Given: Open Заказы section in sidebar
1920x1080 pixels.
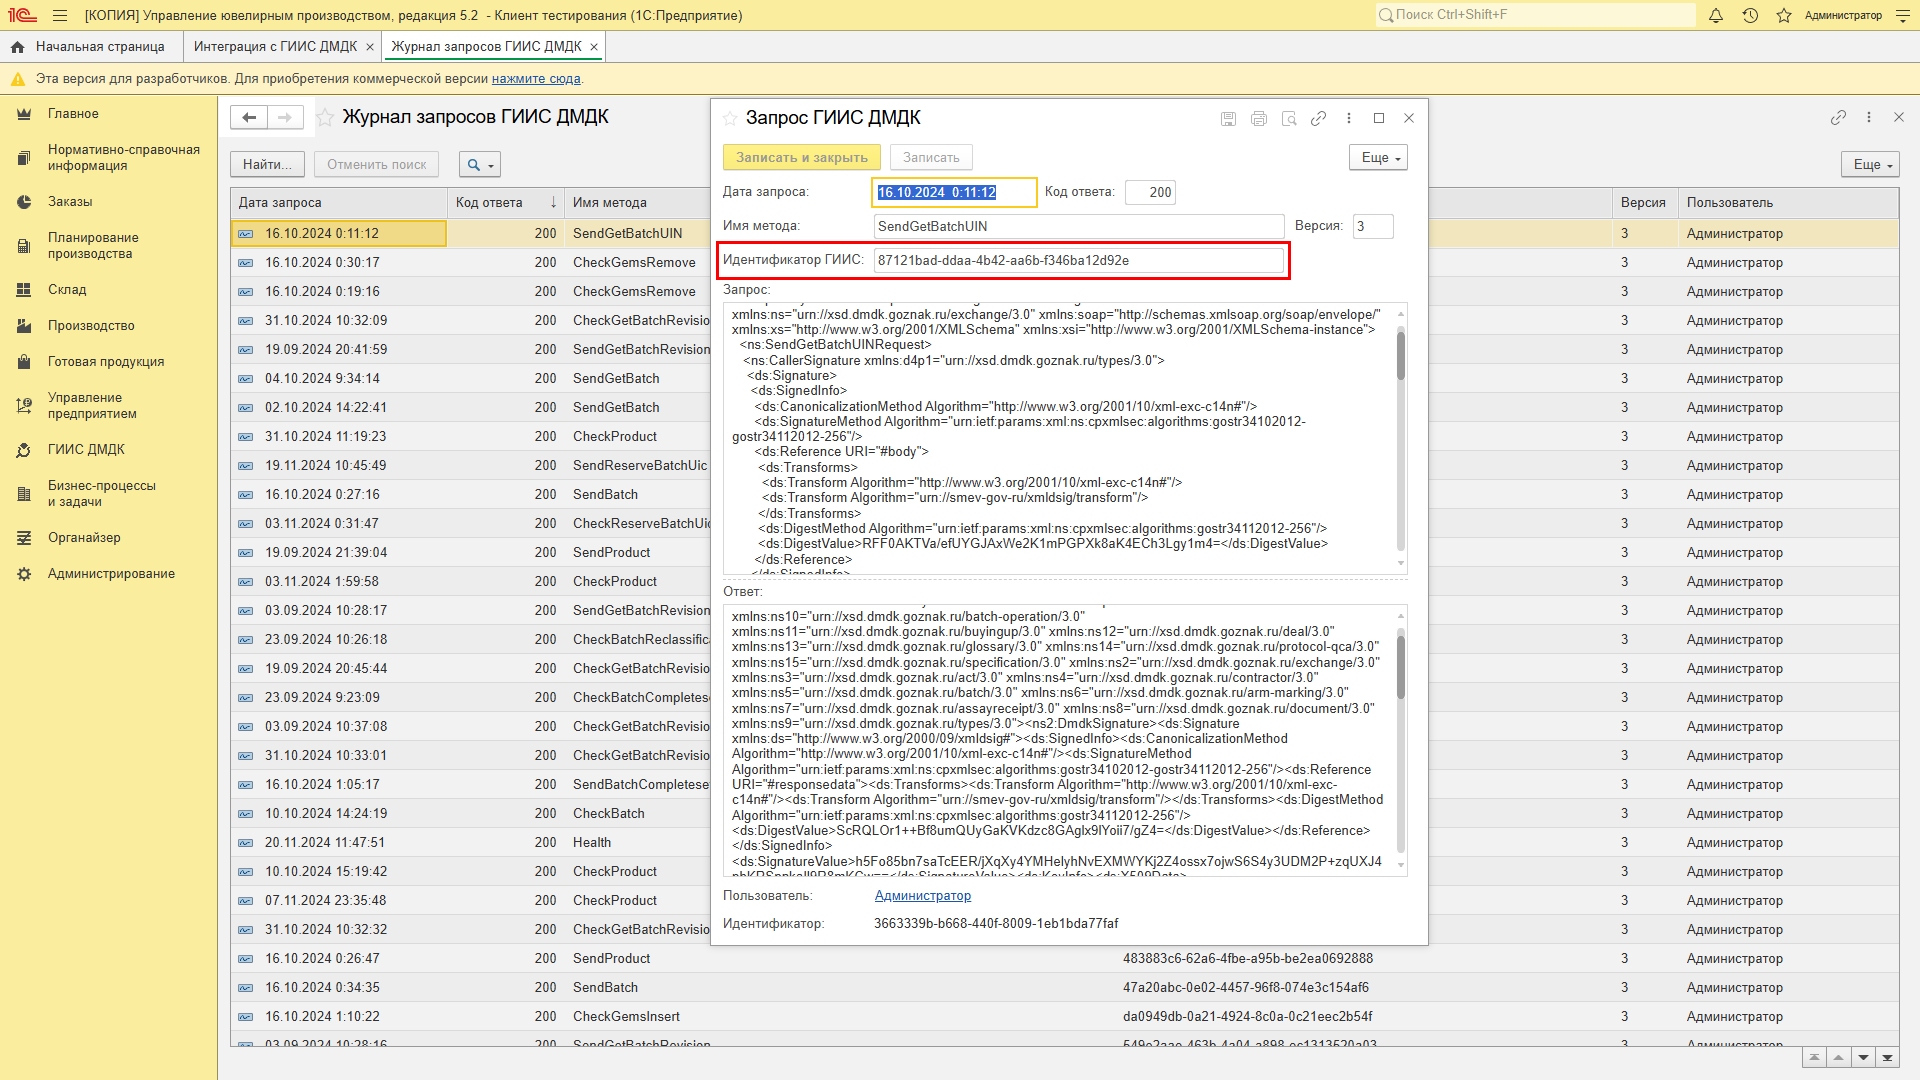Looking at the screenshot, I should [70, 202].
